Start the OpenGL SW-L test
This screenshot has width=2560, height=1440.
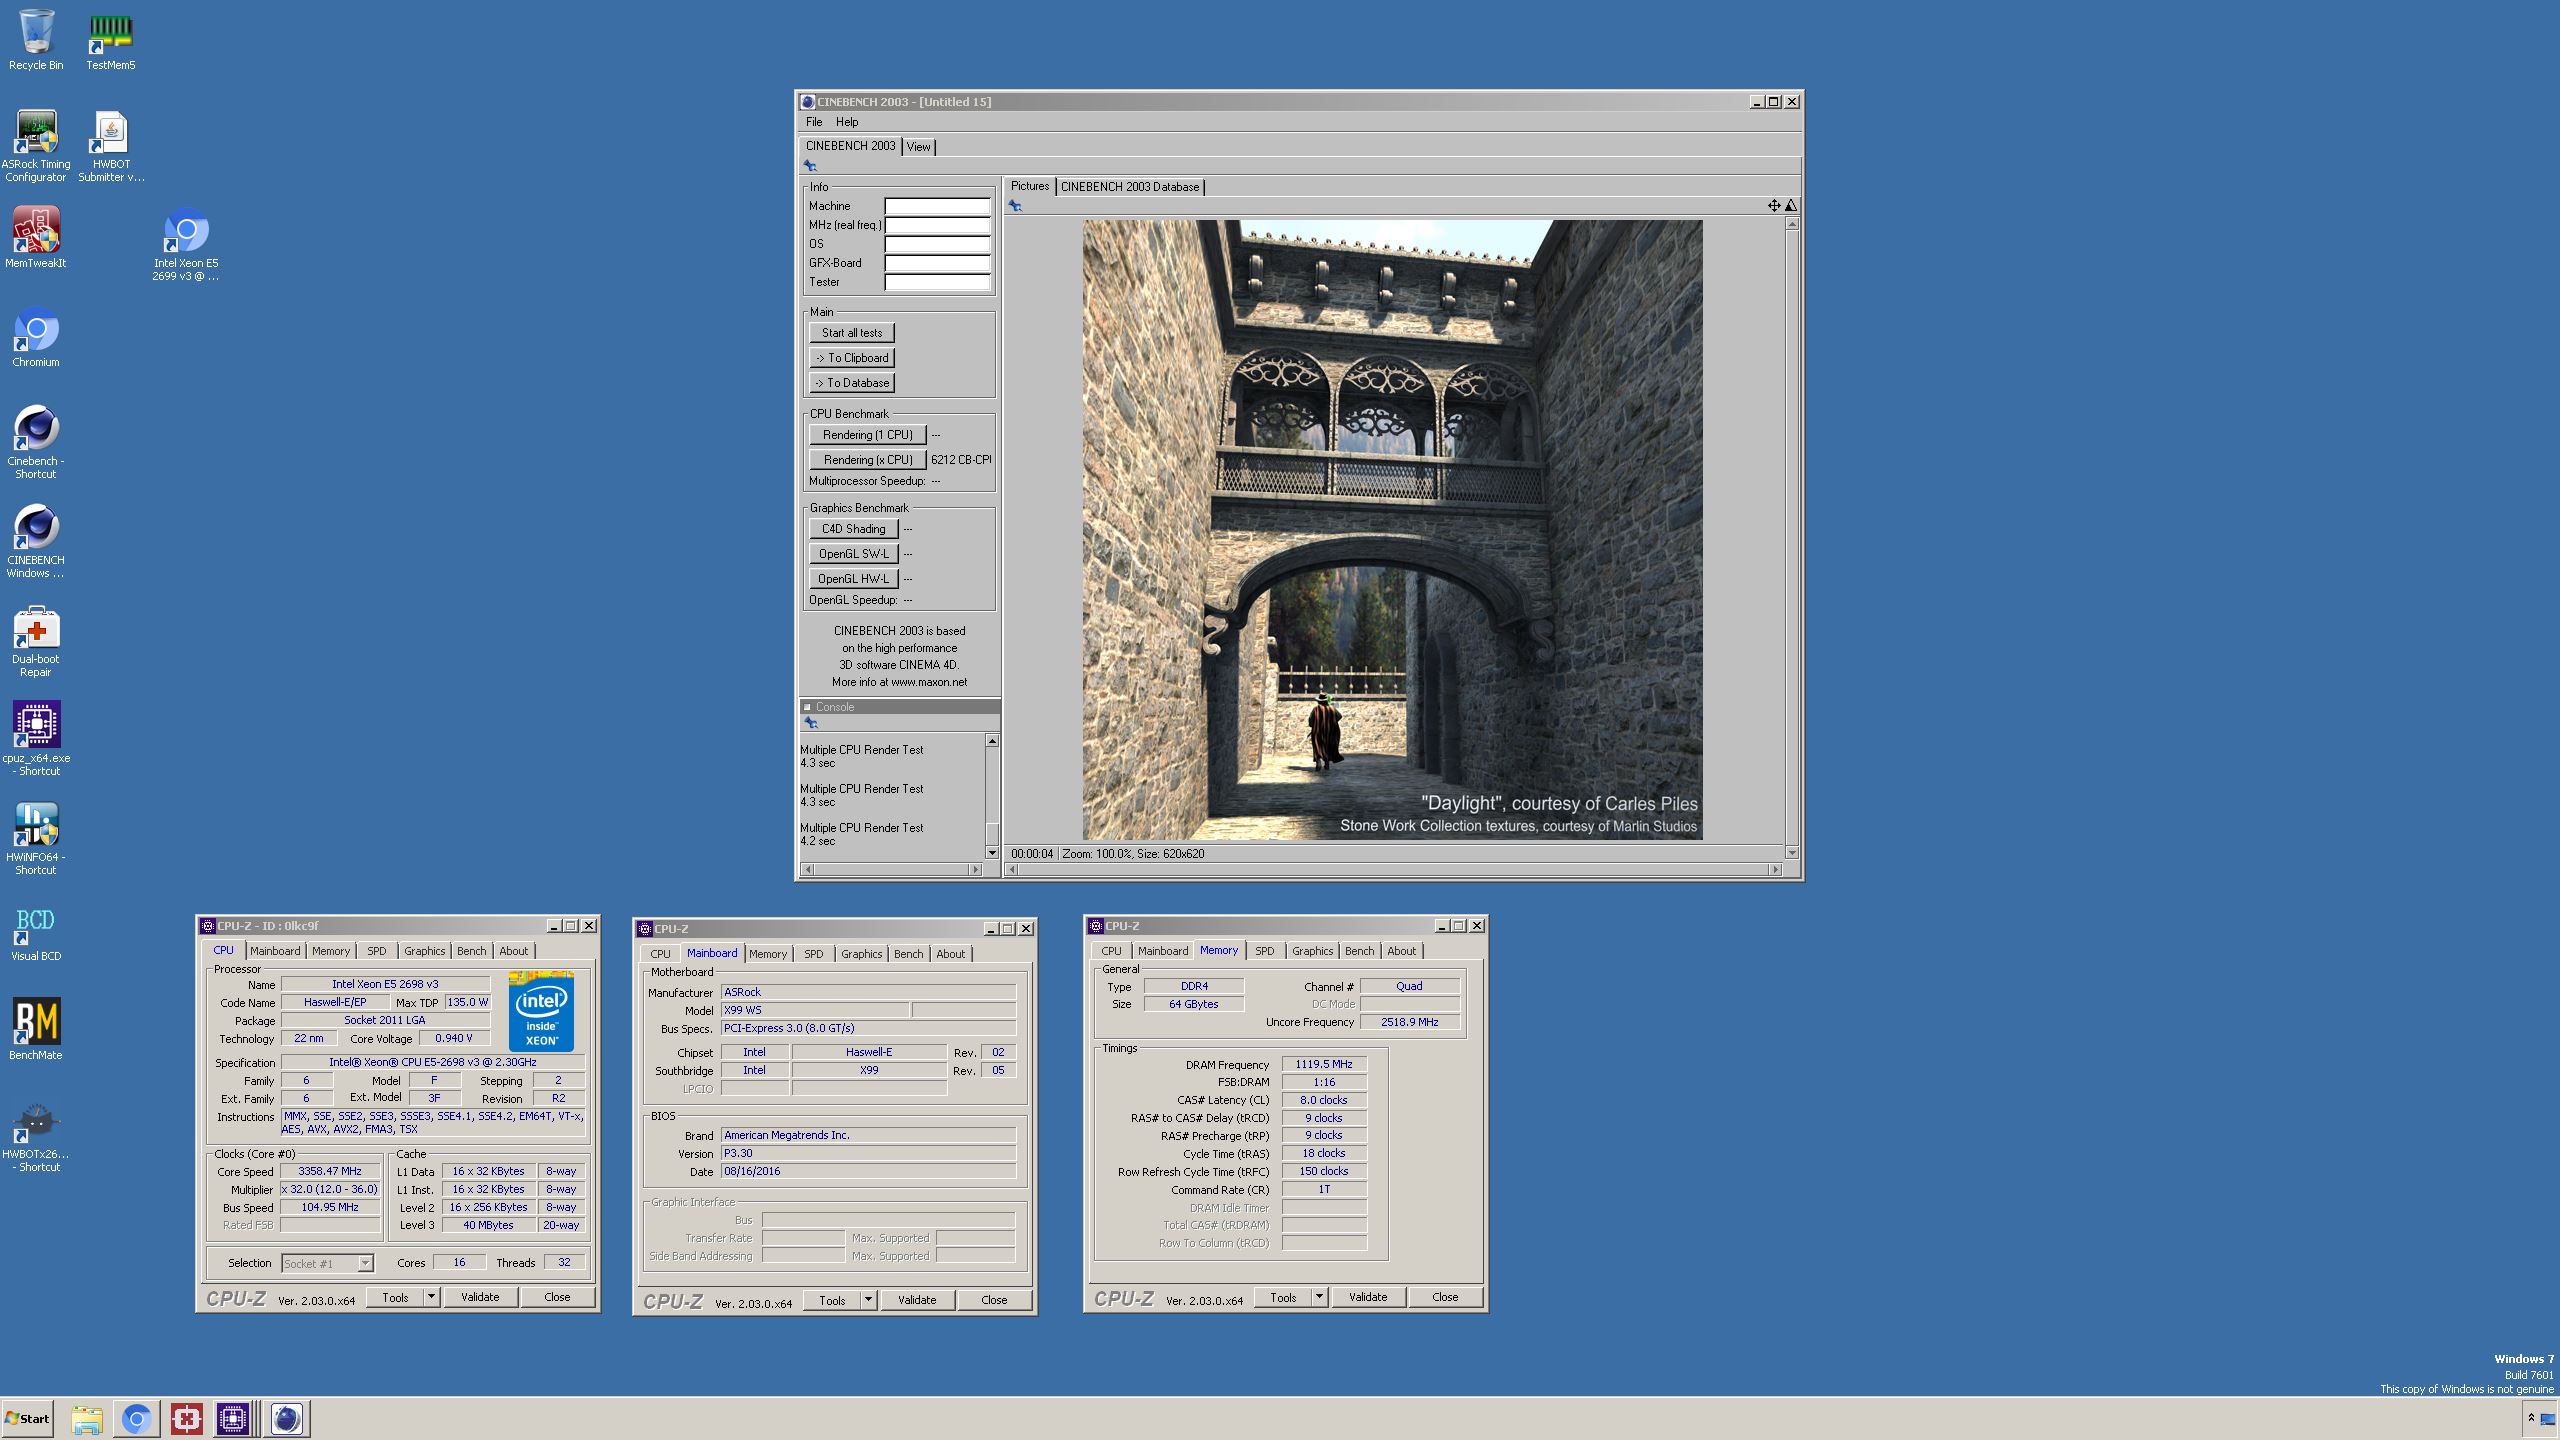[853, 554]
